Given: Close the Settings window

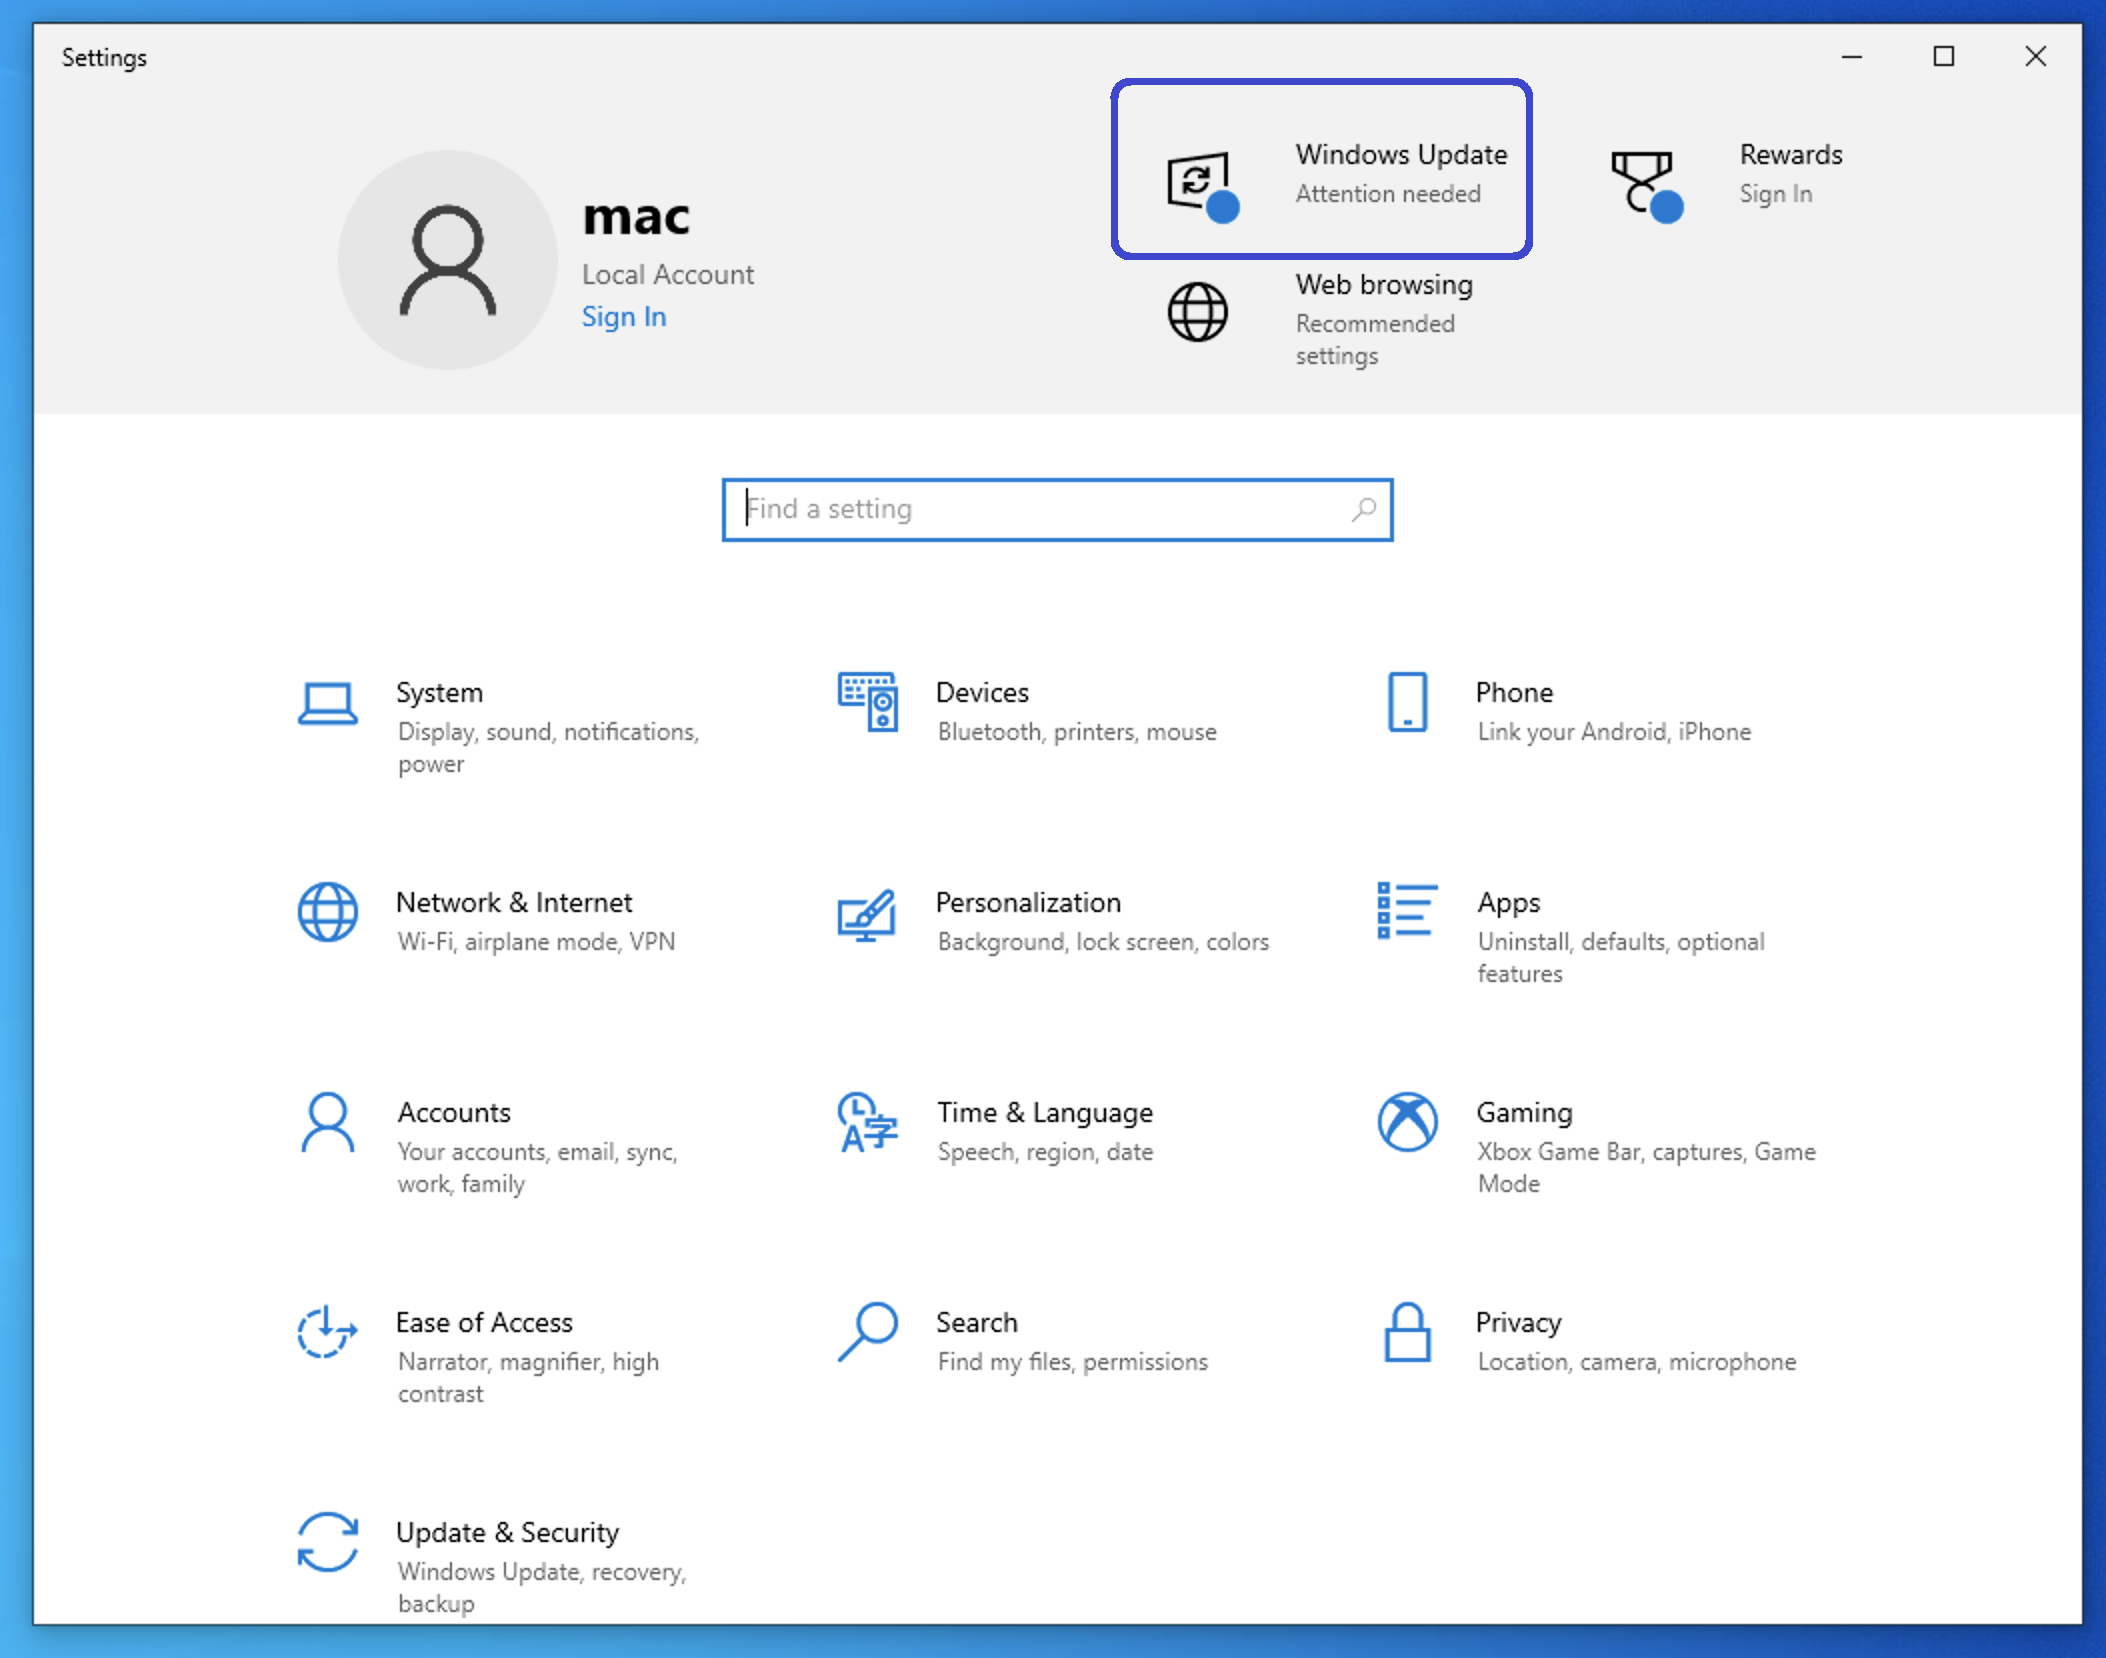Looking at the screenshot, I should (2035, 57).
